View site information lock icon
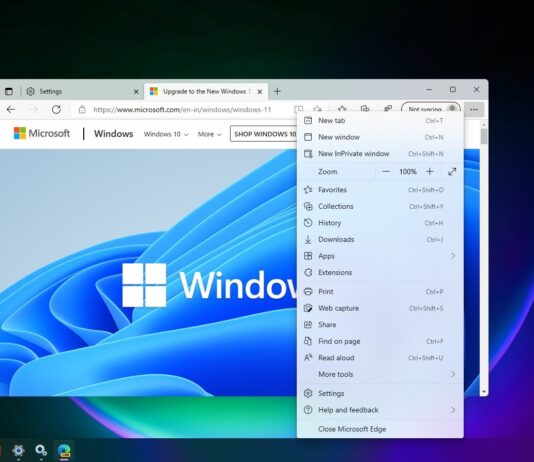This screenshot has width=534, height=462. click(82, 109)
